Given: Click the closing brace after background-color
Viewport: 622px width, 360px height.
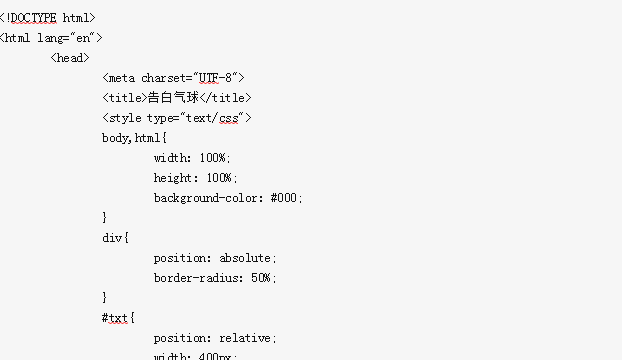Looking at the screenshot, I should [x=104, y=218].
